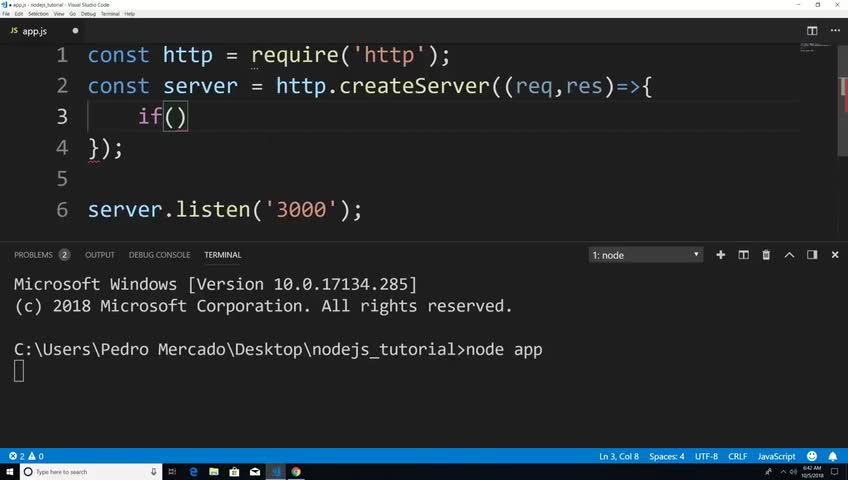The width and height of the screenshot is (848, 480).
Task: Open Microsoft Store from taskbar
Action: pyautogui.click(x=234, y=472)
